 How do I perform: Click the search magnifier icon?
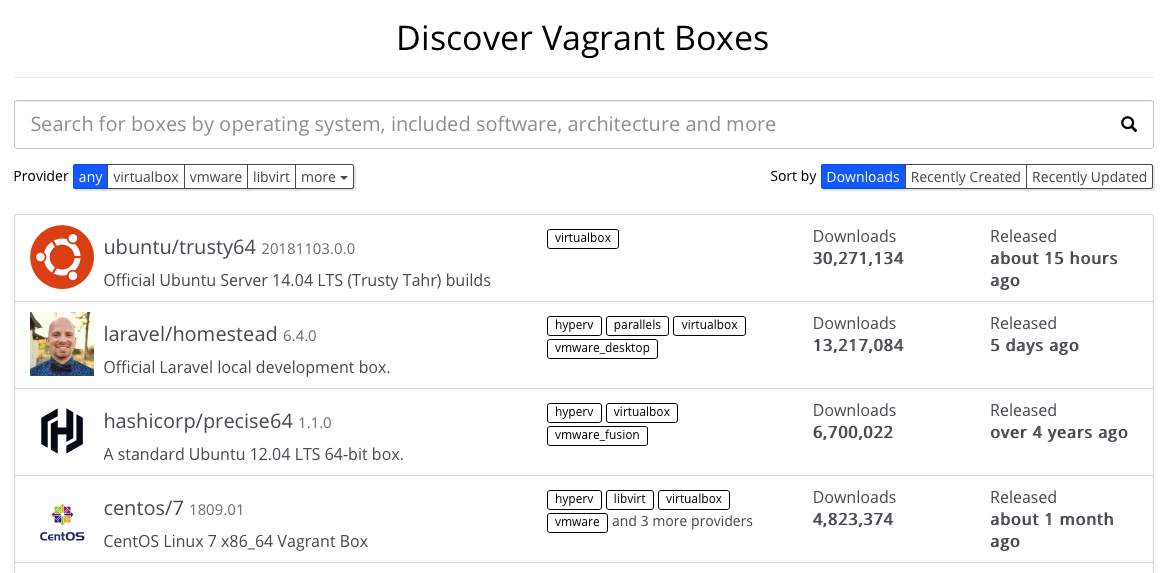(x=1128, y=124)
